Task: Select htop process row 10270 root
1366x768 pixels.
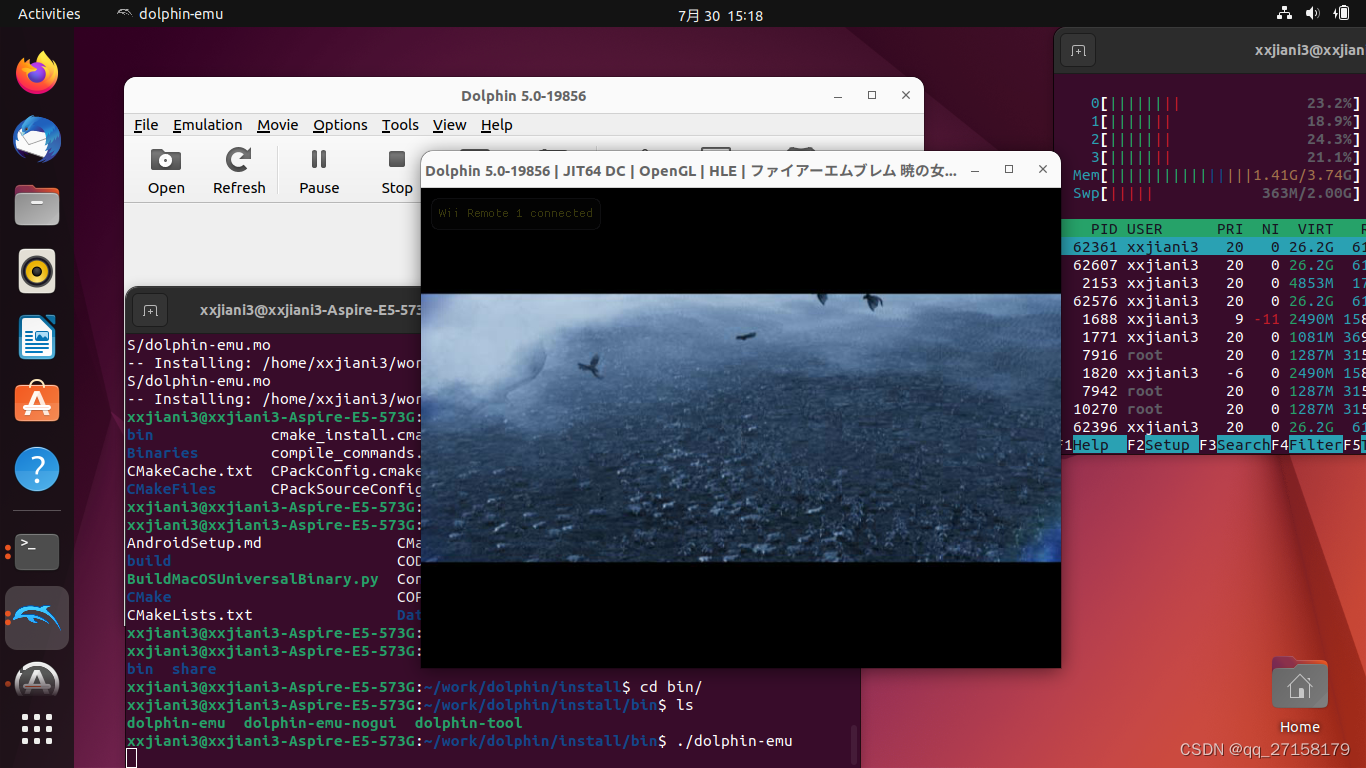Action: [x=1212, y=409]
